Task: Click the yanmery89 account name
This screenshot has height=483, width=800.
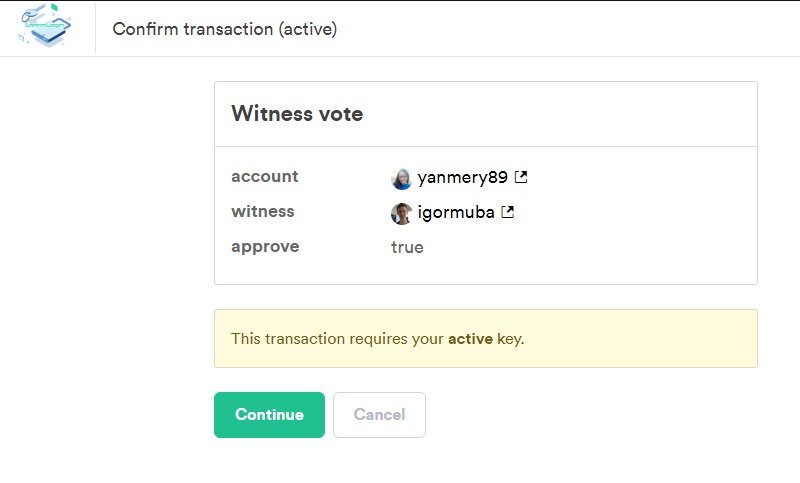Action: tap(462, 177)
